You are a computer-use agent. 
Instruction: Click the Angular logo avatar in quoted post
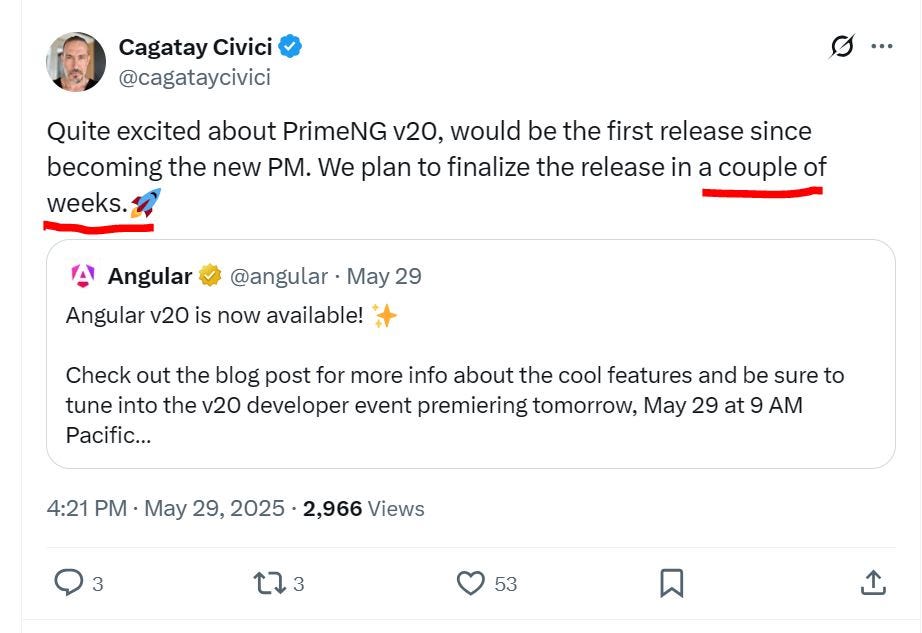pos(83,276)
